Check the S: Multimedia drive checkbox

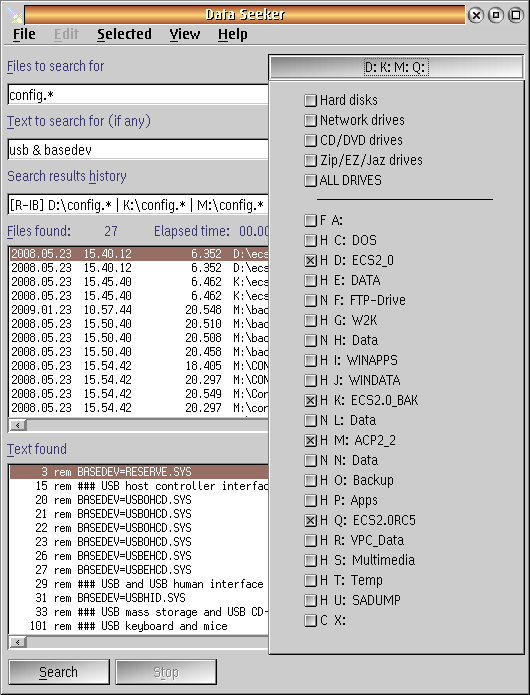(311, 560)
